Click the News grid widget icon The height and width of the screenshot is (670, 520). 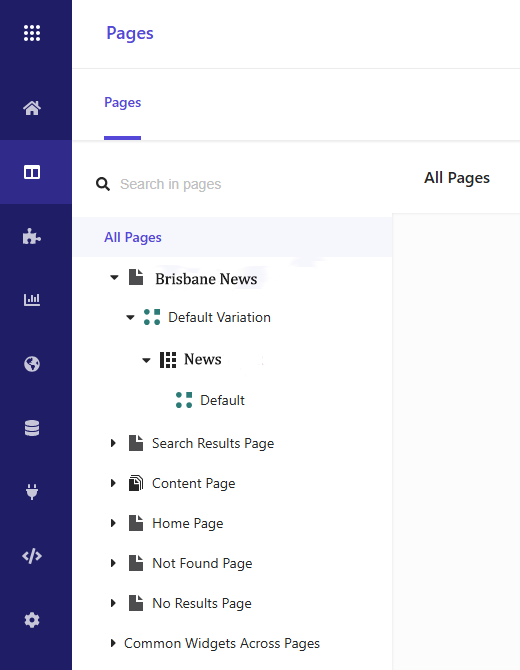click(168, 360)
